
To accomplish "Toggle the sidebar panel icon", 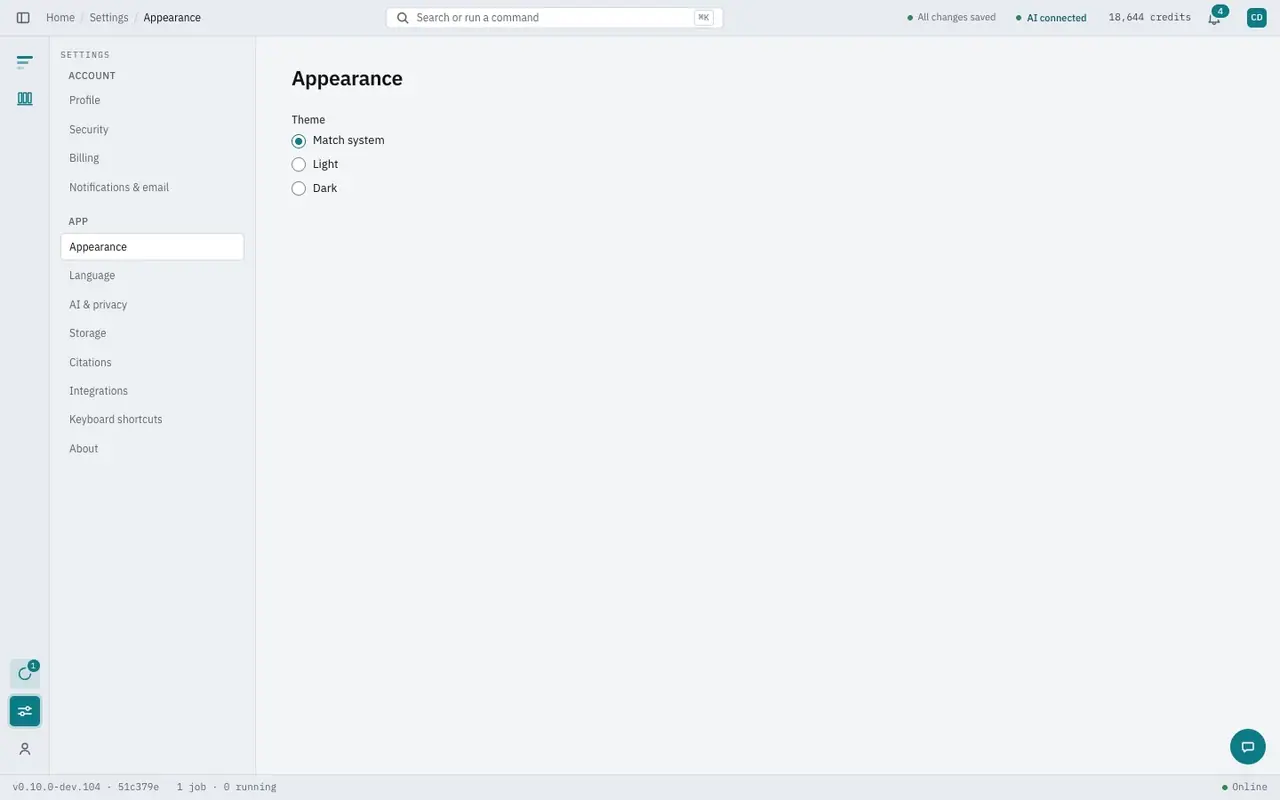I will click(23, 18).
